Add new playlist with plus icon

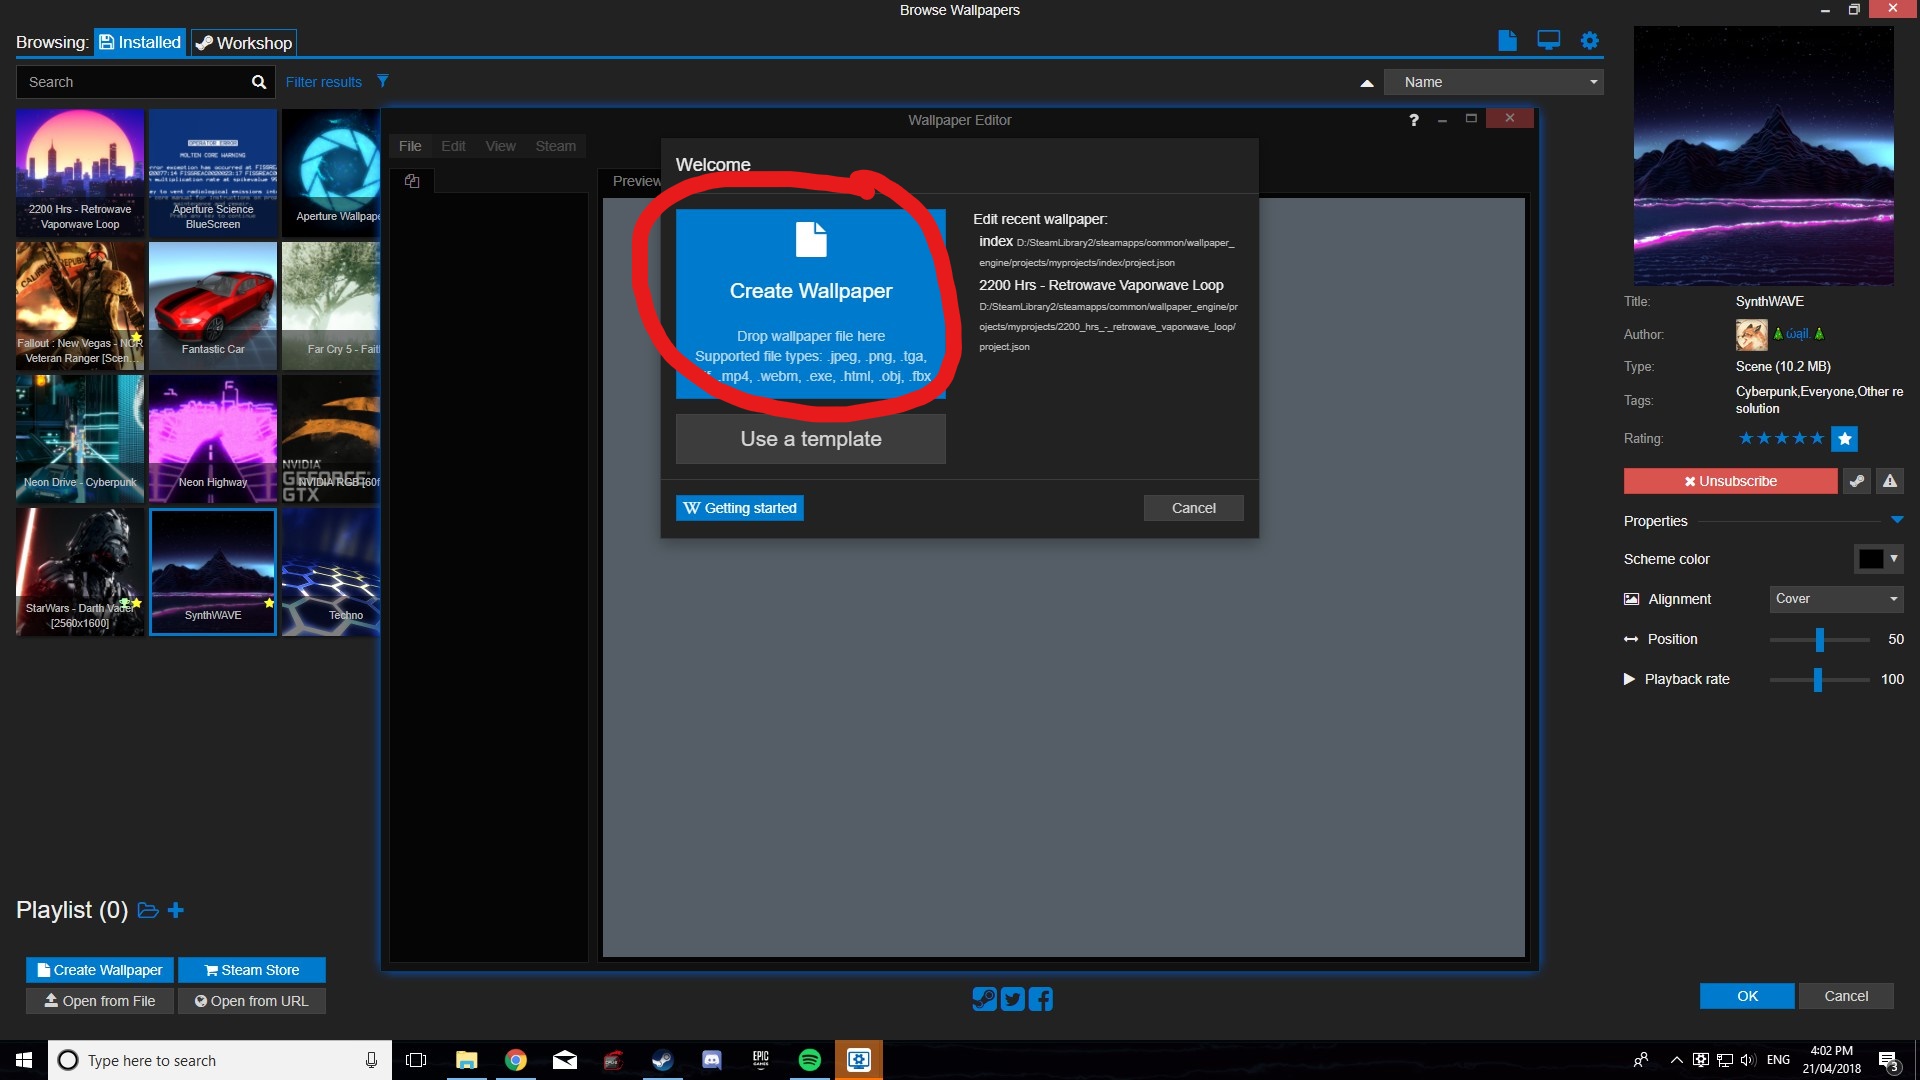click(x=176, y=910)
